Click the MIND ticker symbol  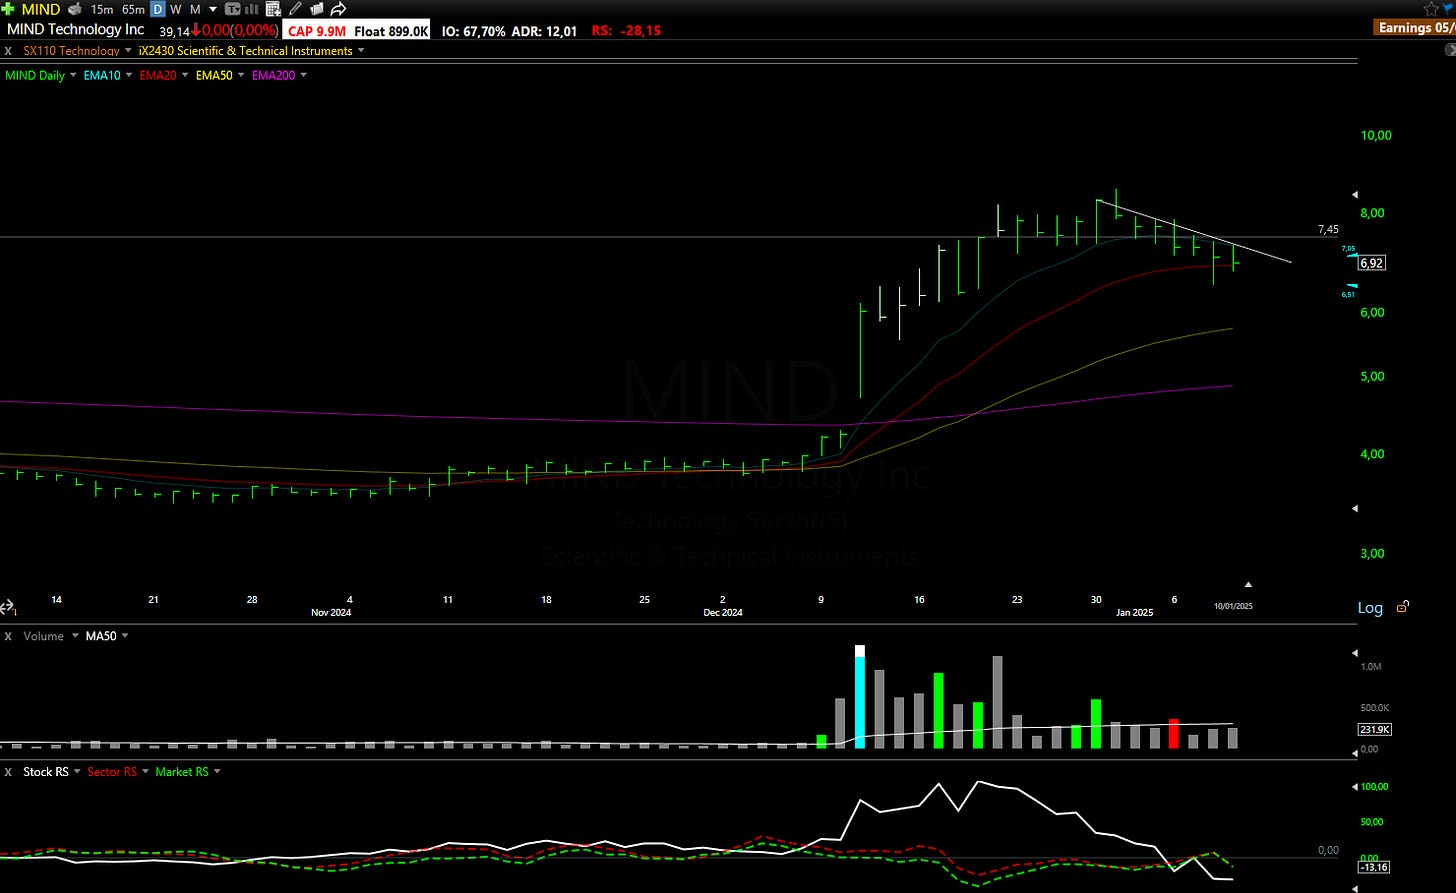(41, 9)
